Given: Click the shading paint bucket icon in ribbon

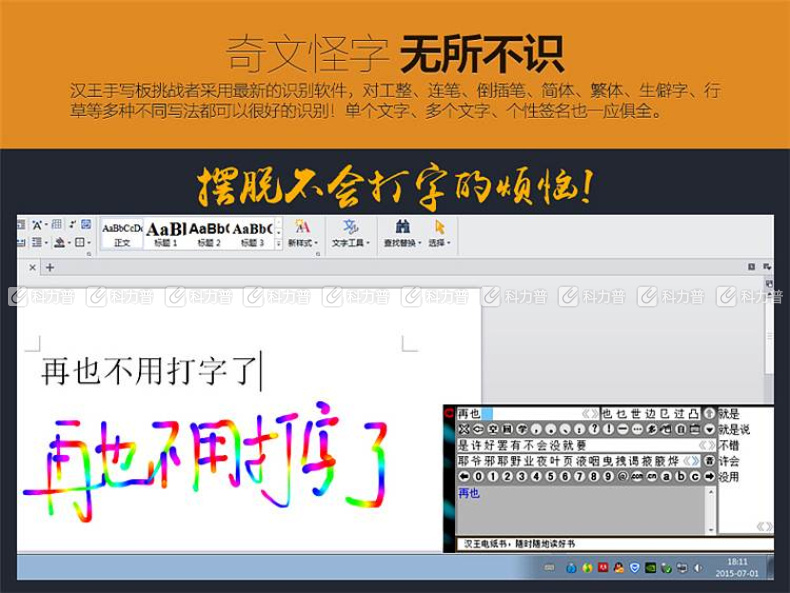Looking at the screenshot, I should [59, 242].
